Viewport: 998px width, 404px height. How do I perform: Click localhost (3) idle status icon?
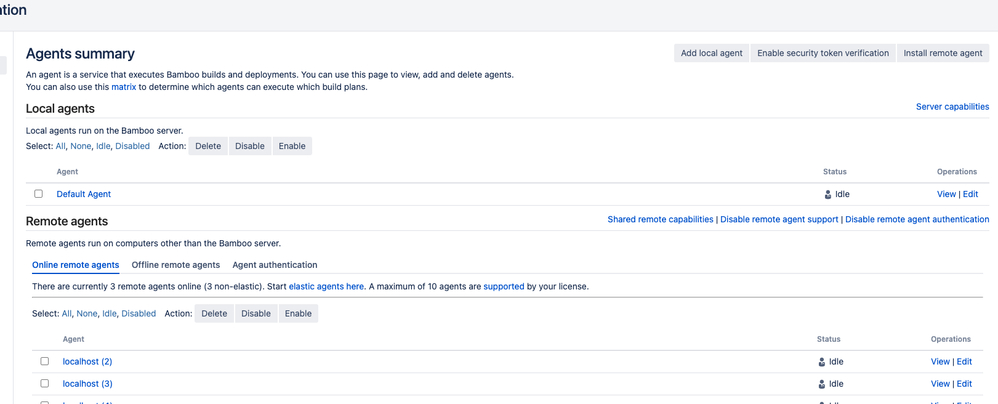click(x=822, y=384)
